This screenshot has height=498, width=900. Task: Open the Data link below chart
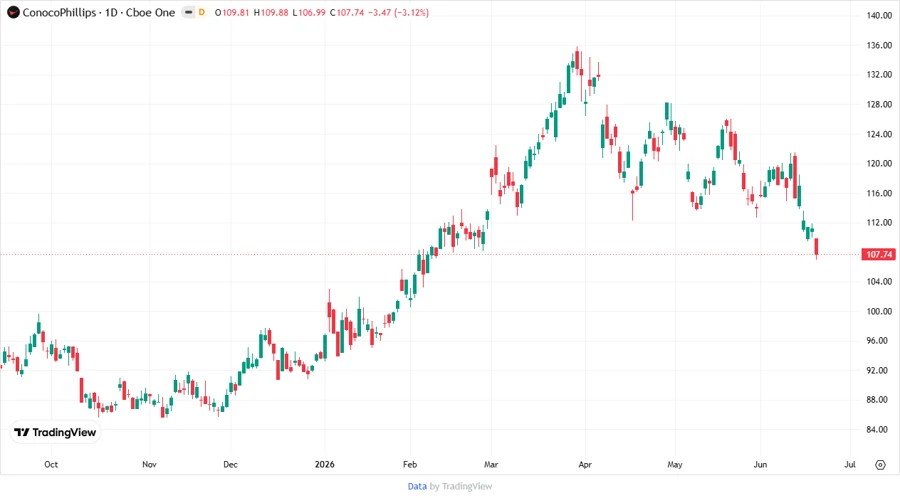(x=417, y=487)
